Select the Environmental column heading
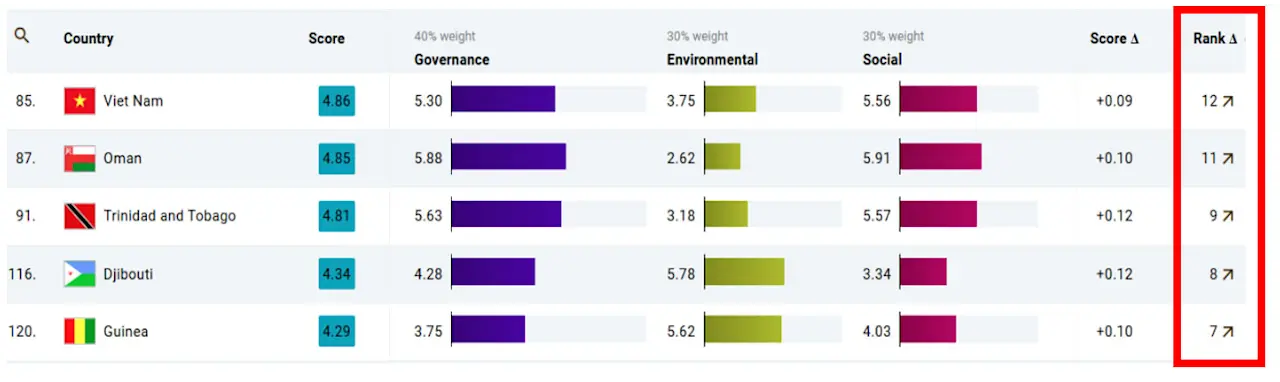 click(x=712, y=59)
